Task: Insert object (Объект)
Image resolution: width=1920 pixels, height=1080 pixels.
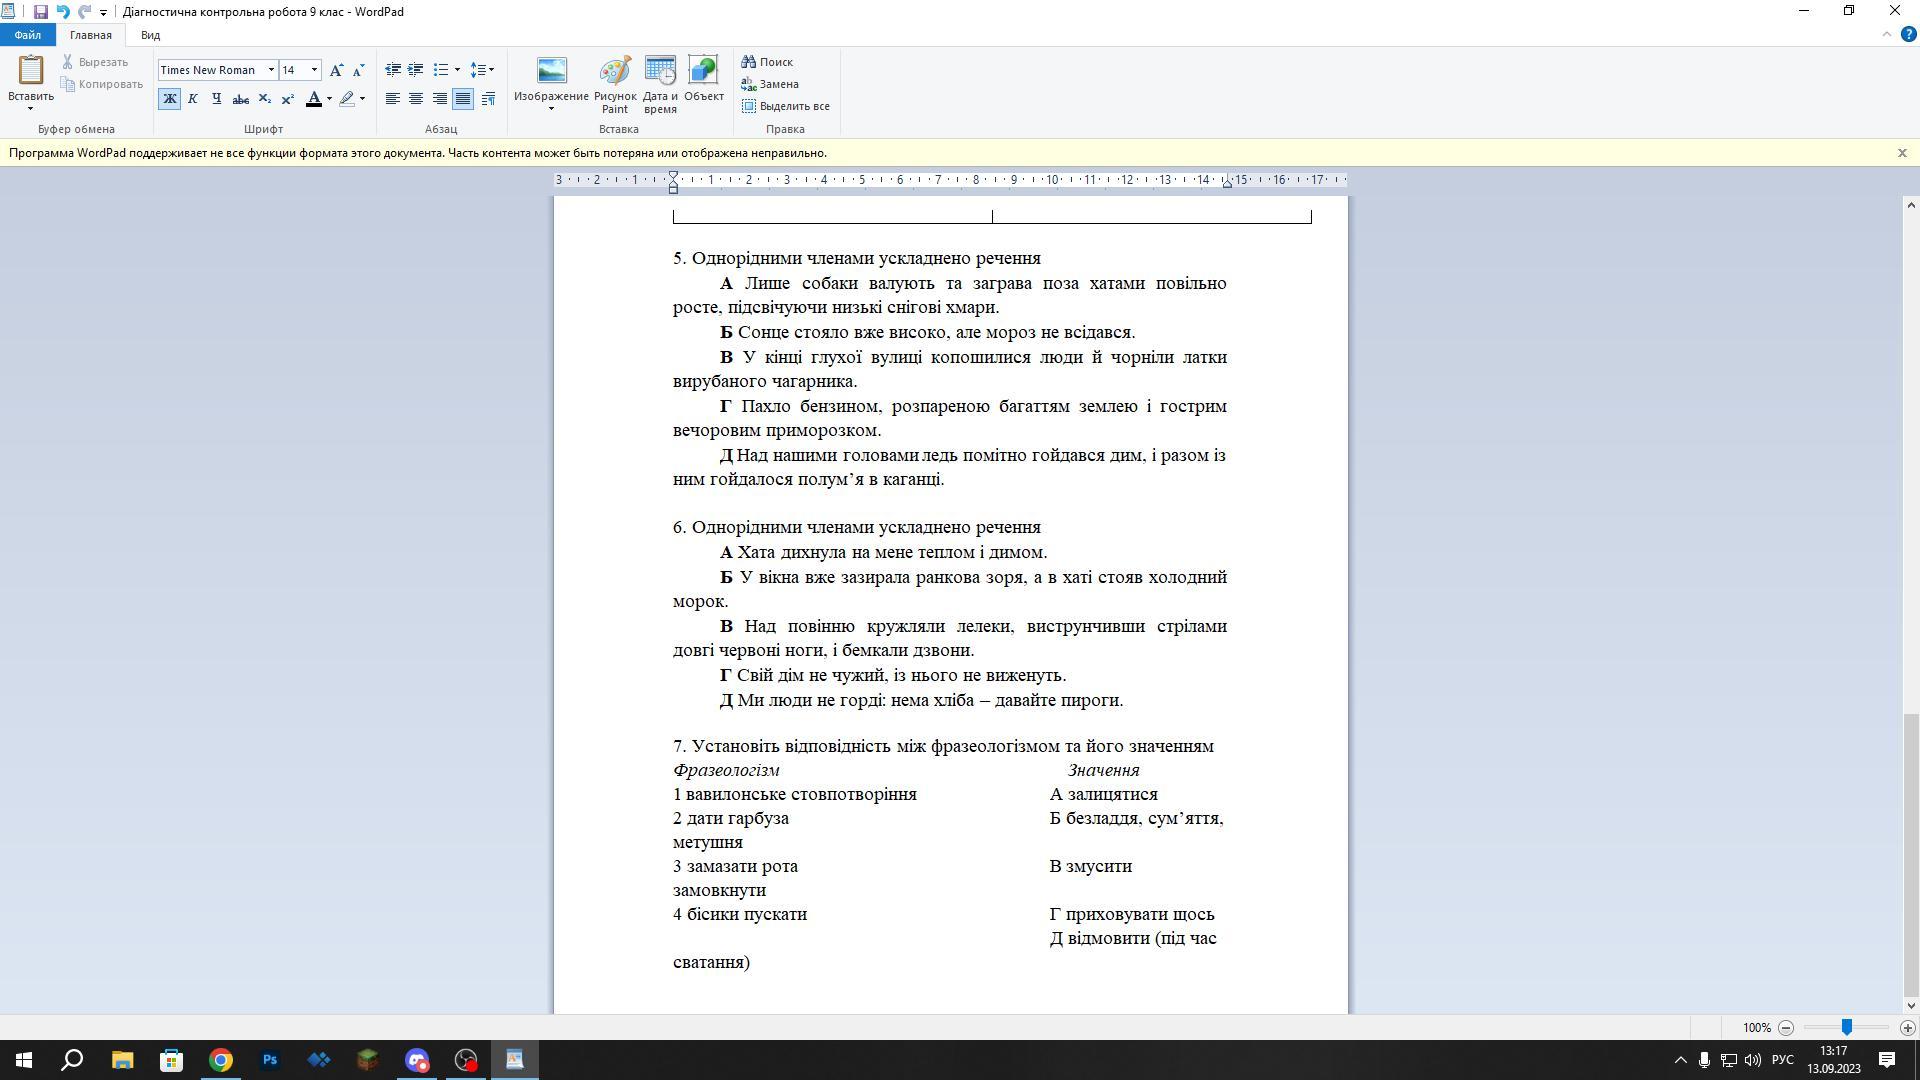Action: tap(703, 80)
